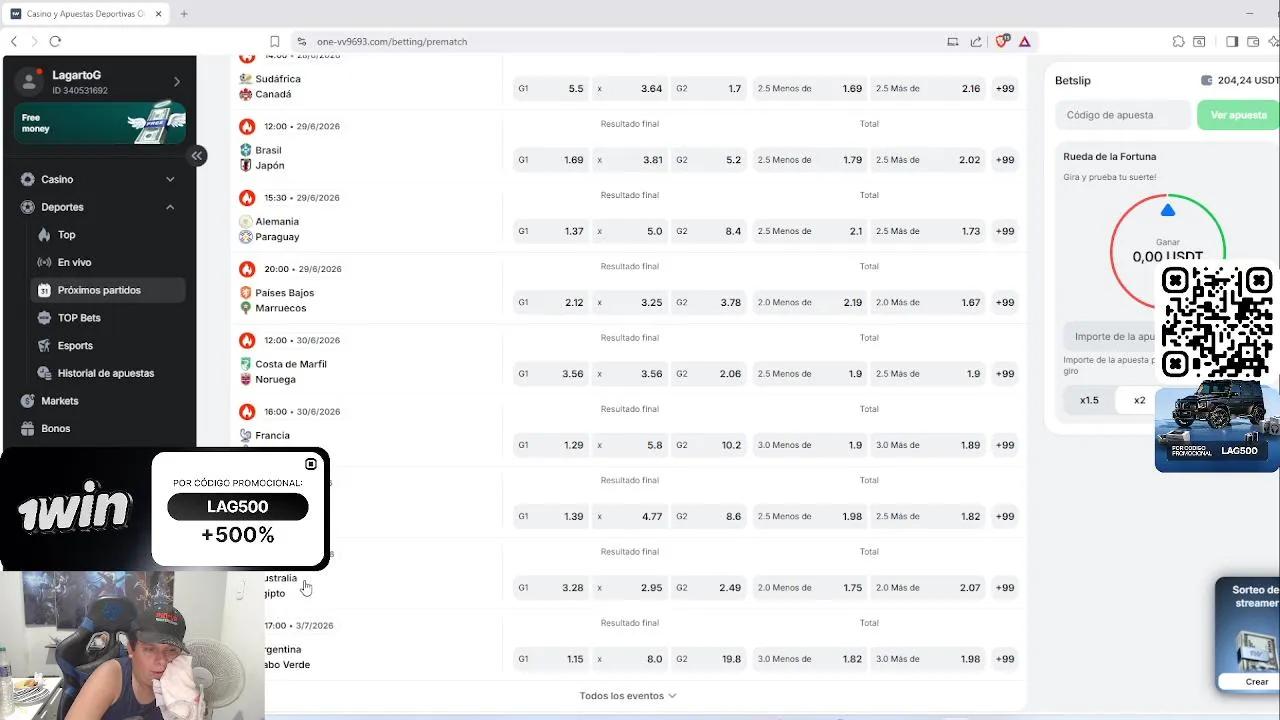The width and height of the screenshot is (1280, 720).
Task: Expand the Casino menu chevron
Action: click(x=170, y=179)
